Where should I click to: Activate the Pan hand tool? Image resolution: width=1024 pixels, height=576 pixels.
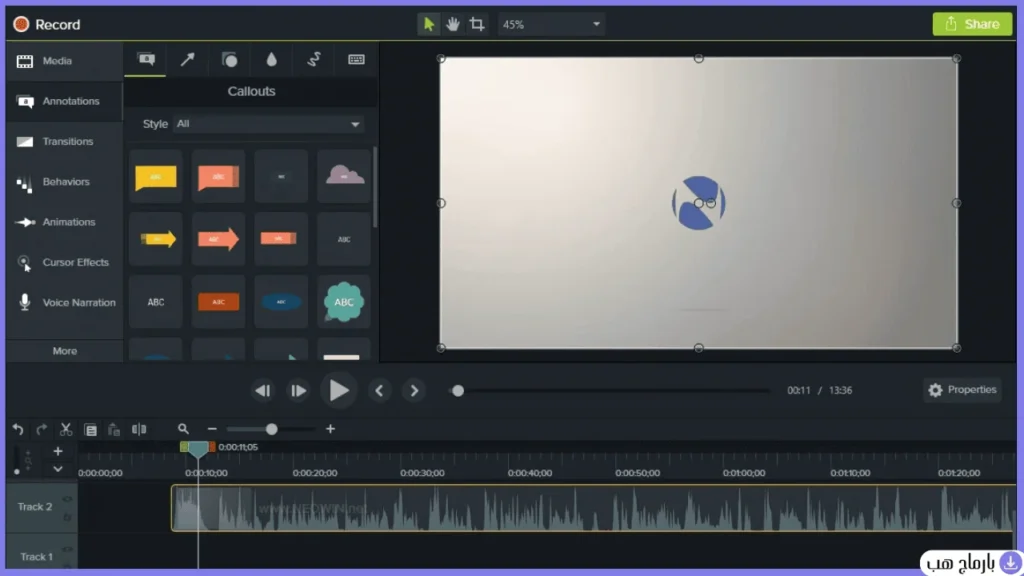(x=453, y=24)
